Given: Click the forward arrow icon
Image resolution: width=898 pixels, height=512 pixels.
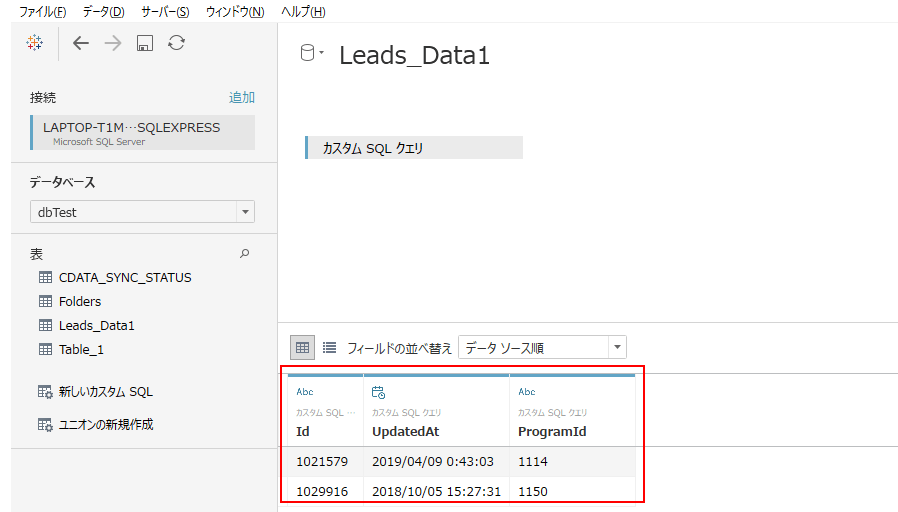Looking at the screenshot, I should coord(113,43).
